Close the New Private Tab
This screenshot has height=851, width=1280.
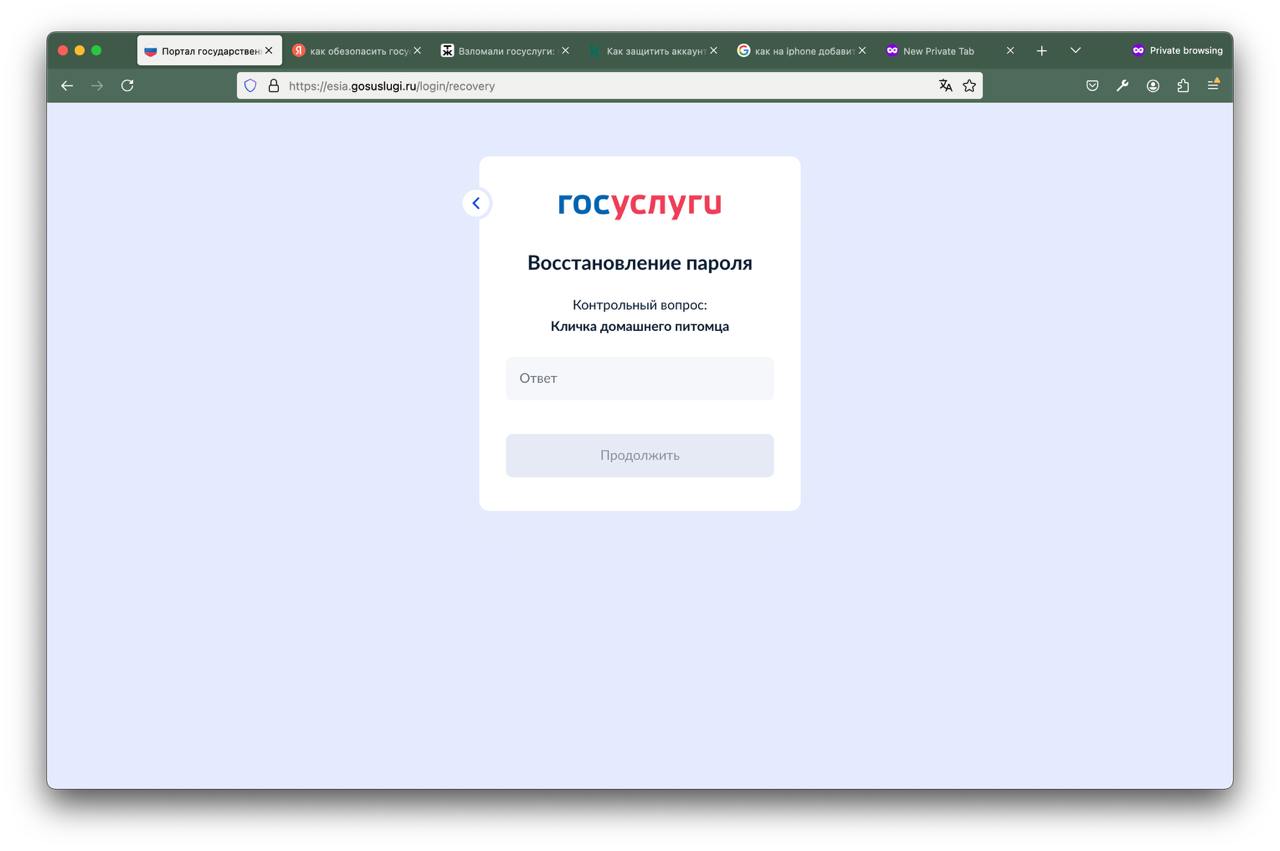(x=1010, y=50)
